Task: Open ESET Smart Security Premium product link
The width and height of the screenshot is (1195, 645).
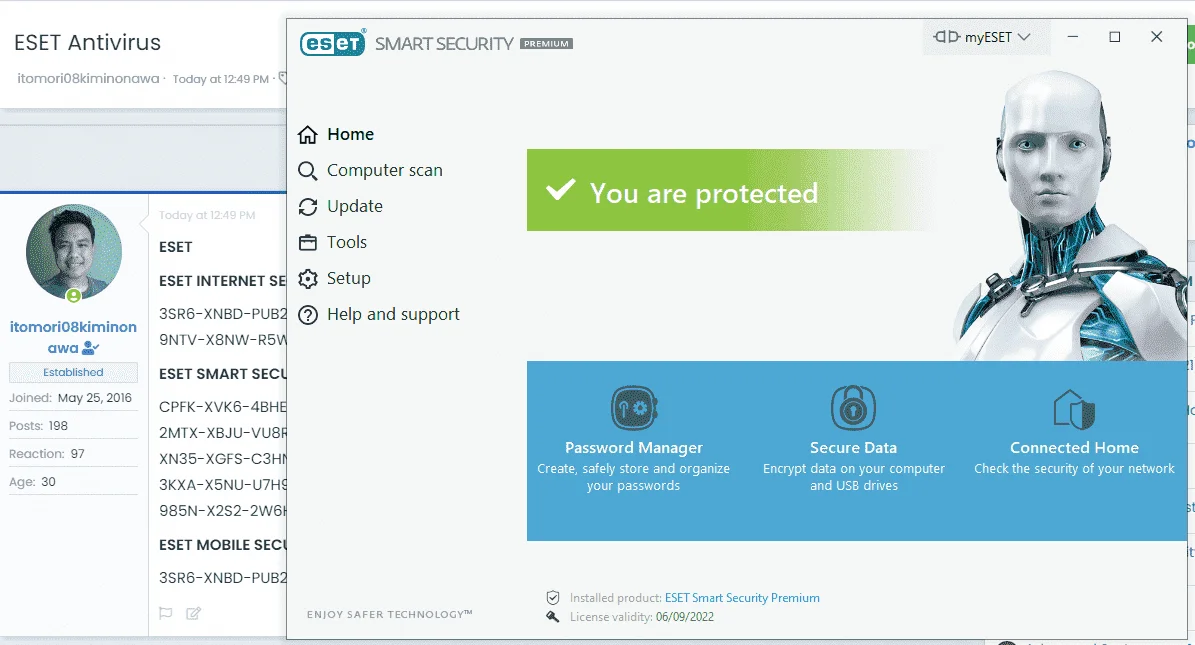Action: 742,598
